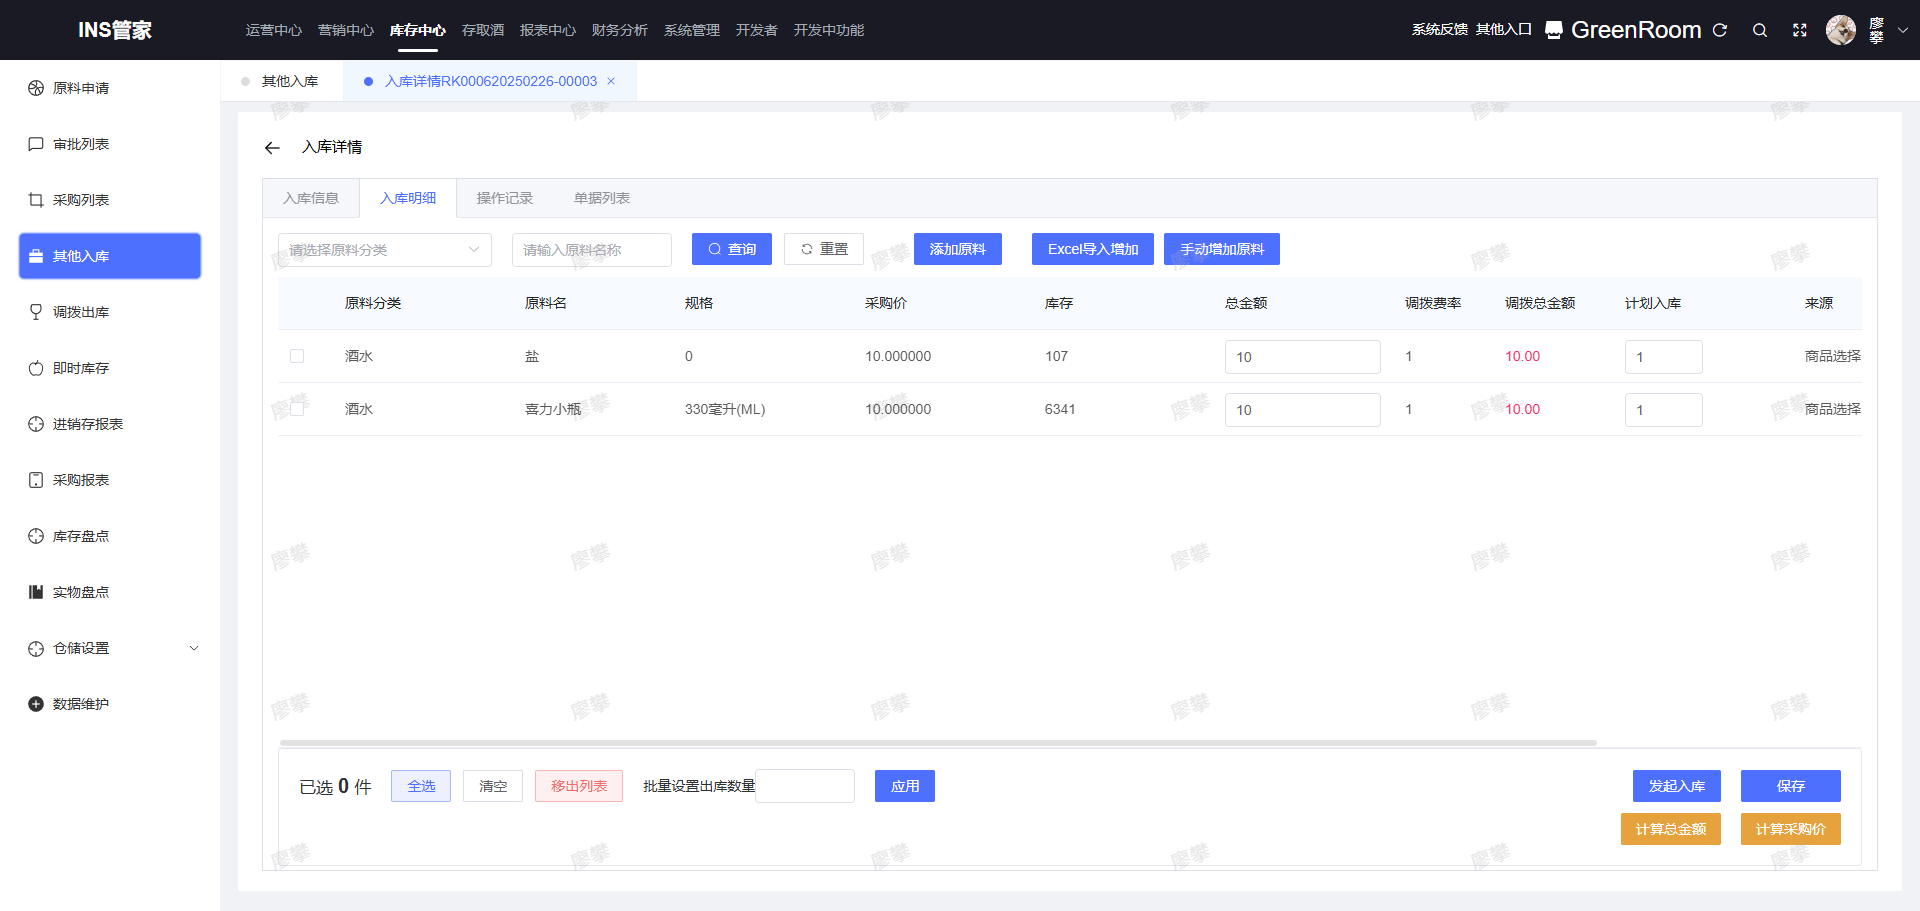This screenshot has width=1920, height=911.
Task: Open the 开发中功能 top menu
Action: (x=829, y=30)
